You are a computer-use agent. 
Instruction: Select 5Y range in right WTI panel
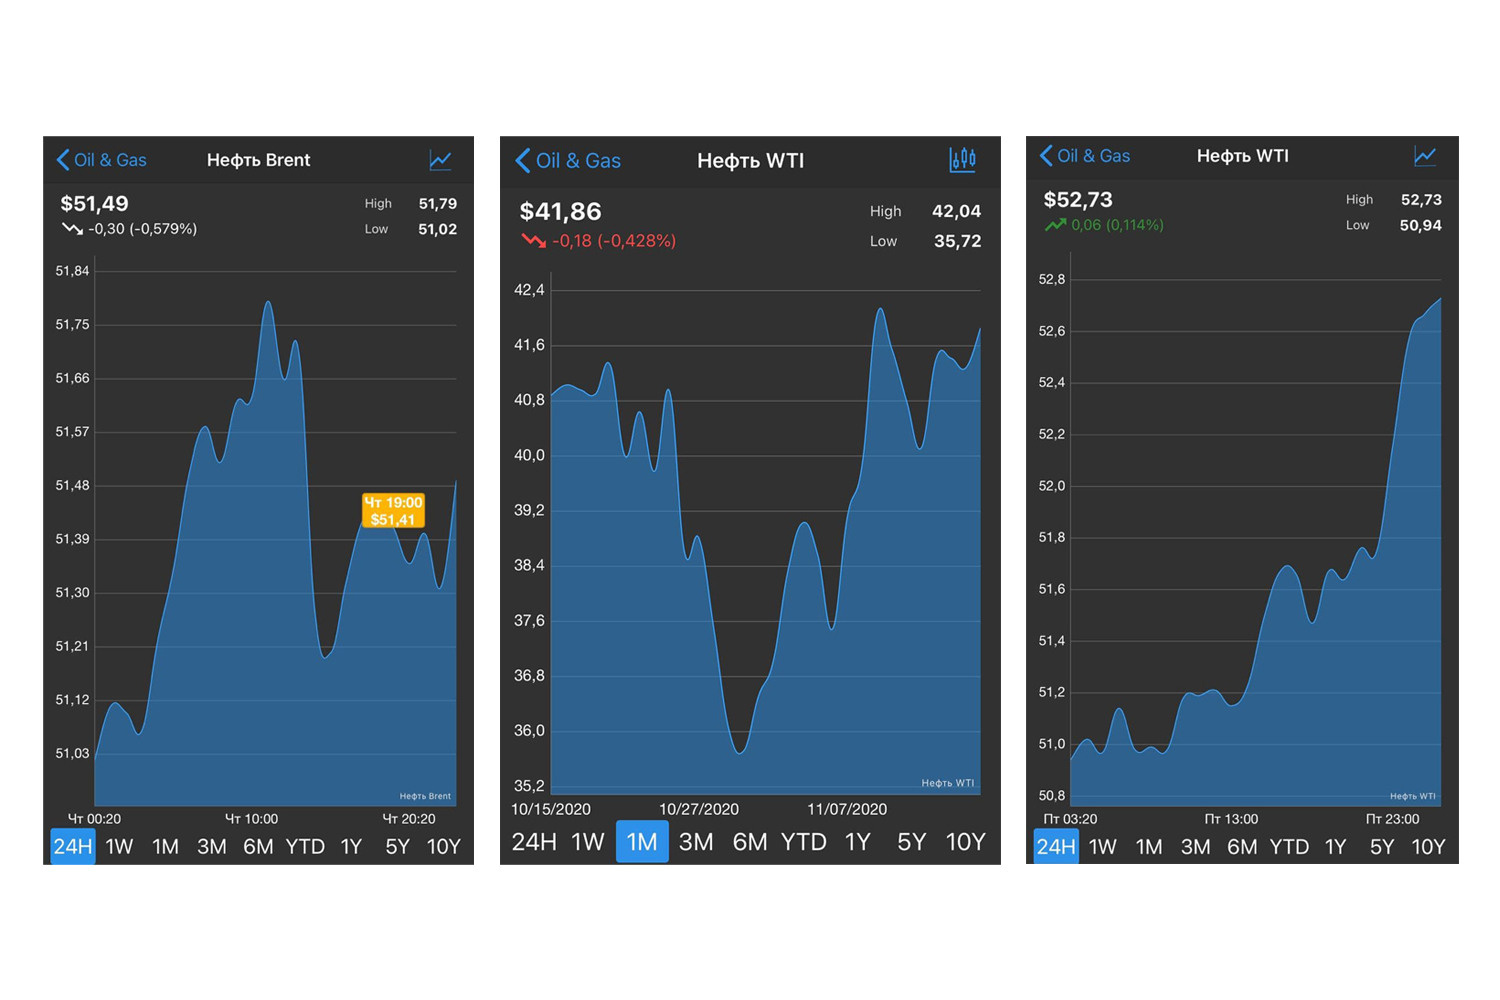(x=1382, y=847)
